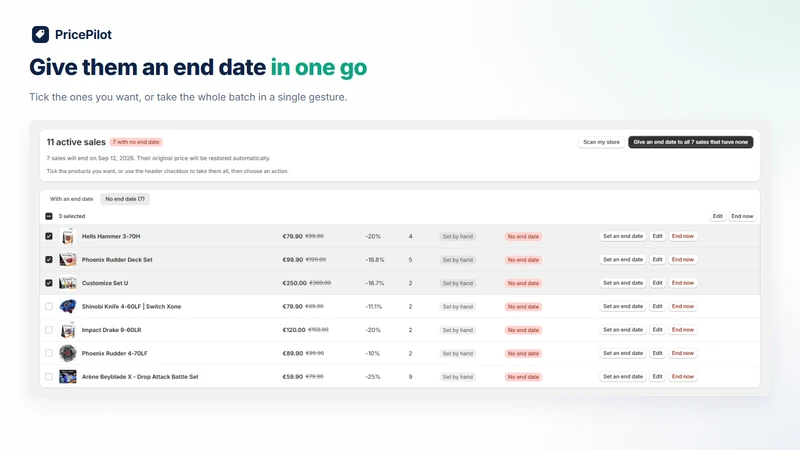
Task: Toggle the header select-all checkbox
Action: pos(49,216)
